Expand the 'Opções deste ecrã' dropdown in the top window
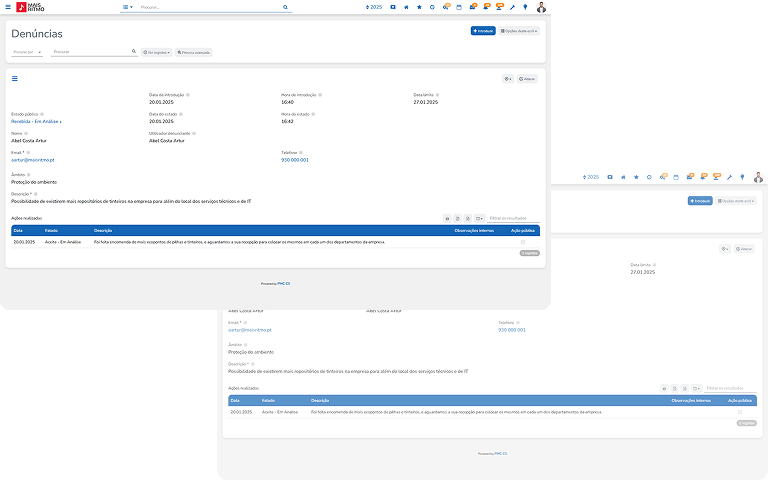Viewport: 768px width, 480px height. pyautogui.click(x=519, y=31)
